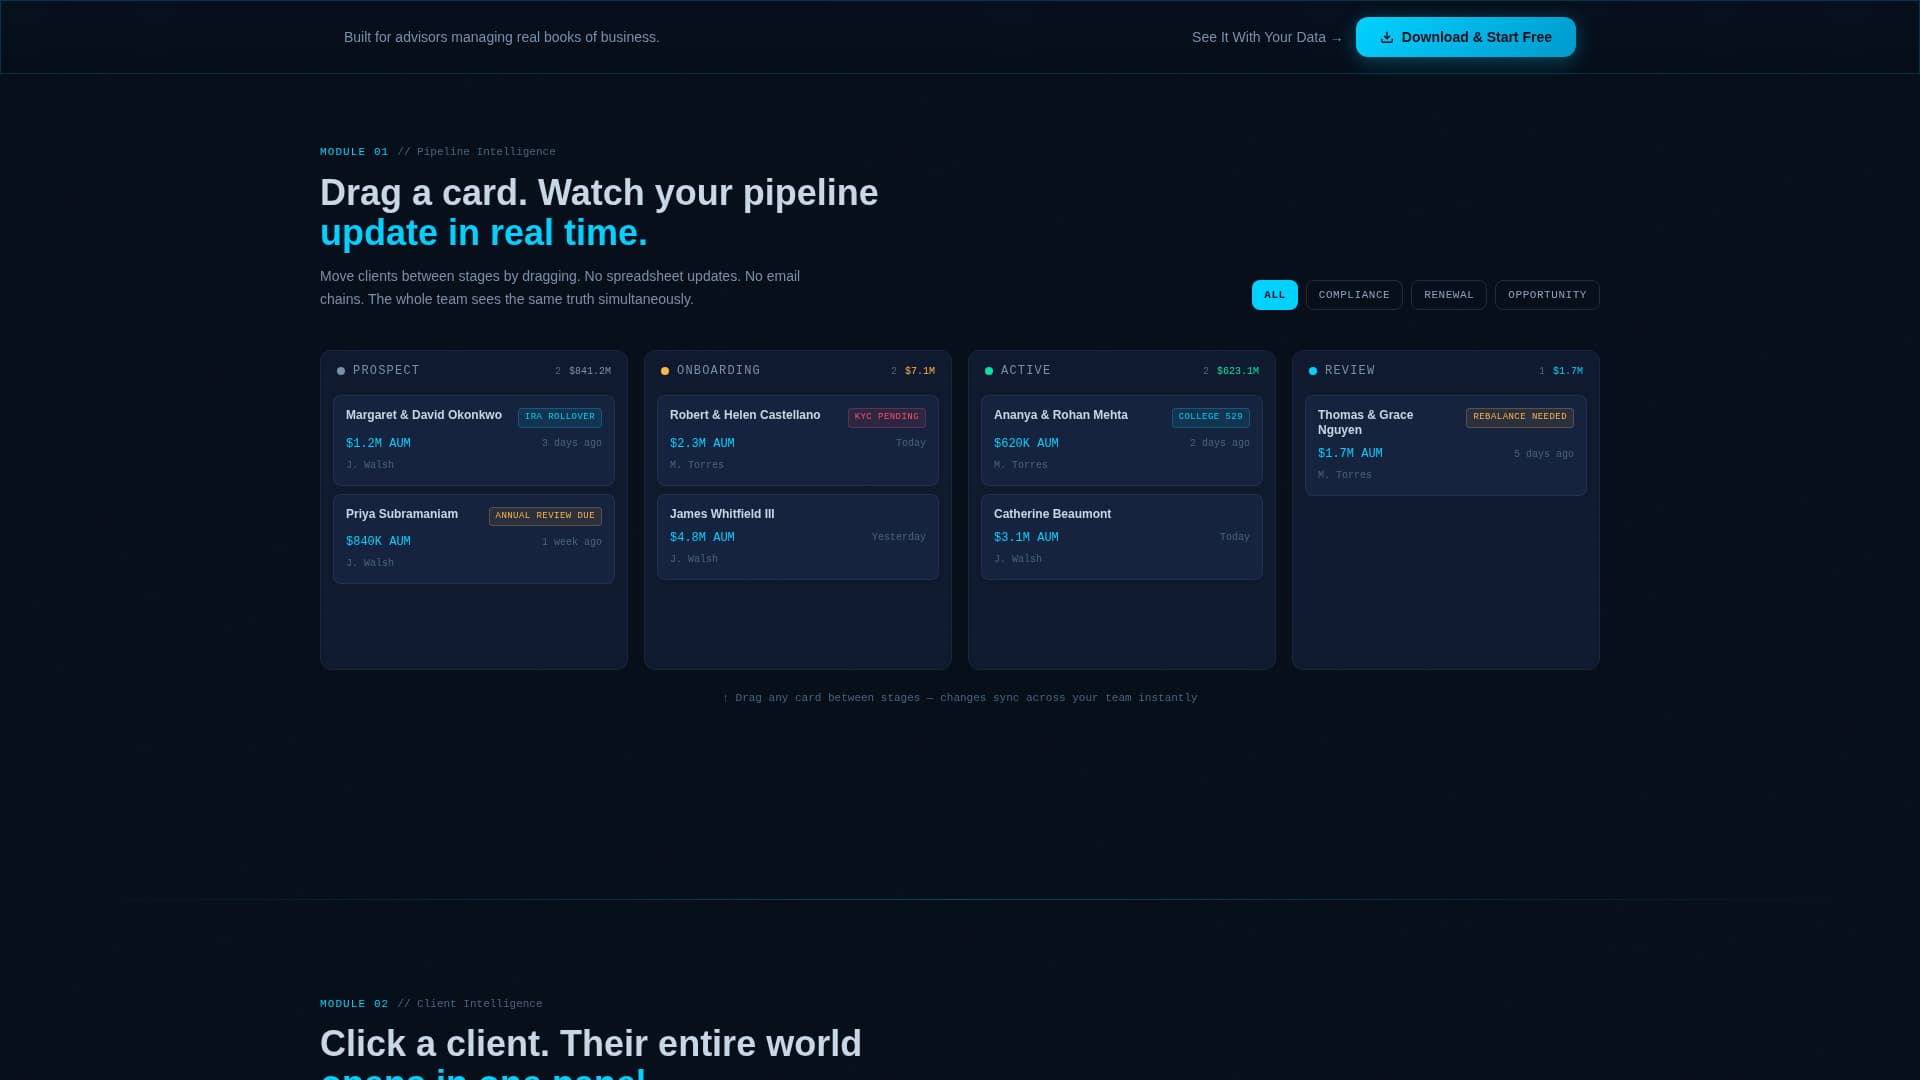Click the COLLEGE 529 color badge on Mehta card
Image resolution: width=1920 pixels, height=1080 pixels.
click(x=1210, y=417)
